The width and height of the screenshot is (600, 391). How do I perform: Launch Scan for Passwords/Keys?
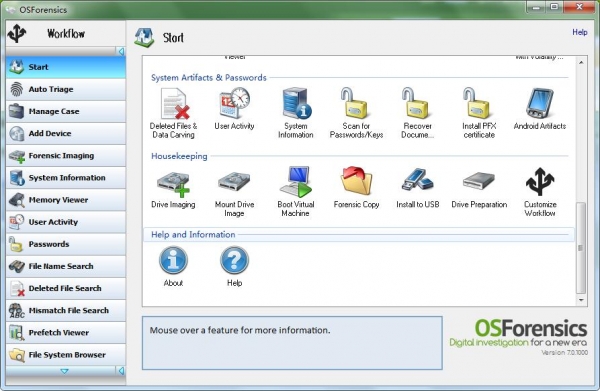[356, 113]
